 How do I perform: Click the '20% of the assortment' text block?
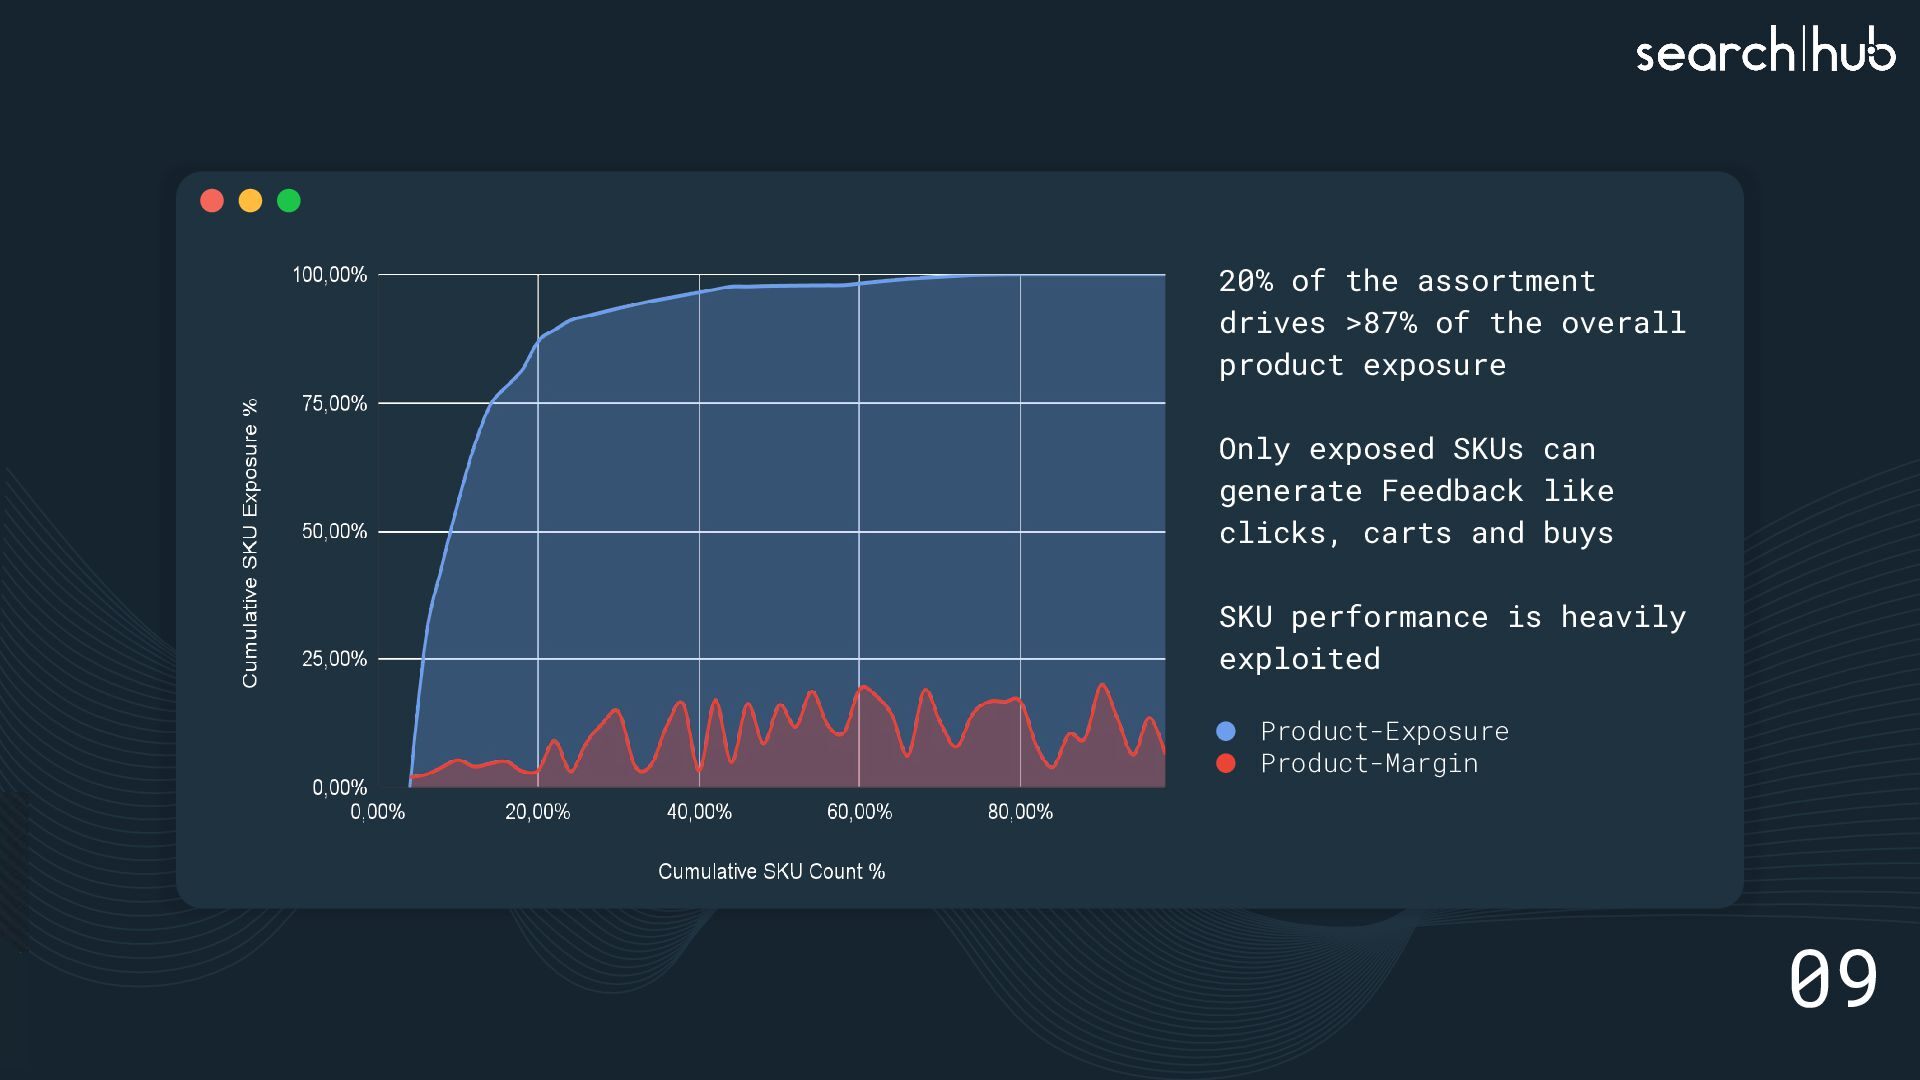(1451, 323)
